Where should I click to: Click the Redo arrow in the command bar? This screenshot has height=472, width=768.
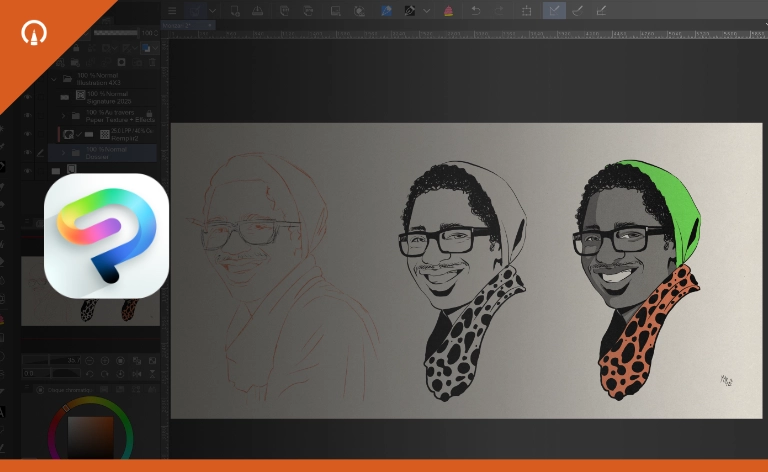[x=499, y=10]
